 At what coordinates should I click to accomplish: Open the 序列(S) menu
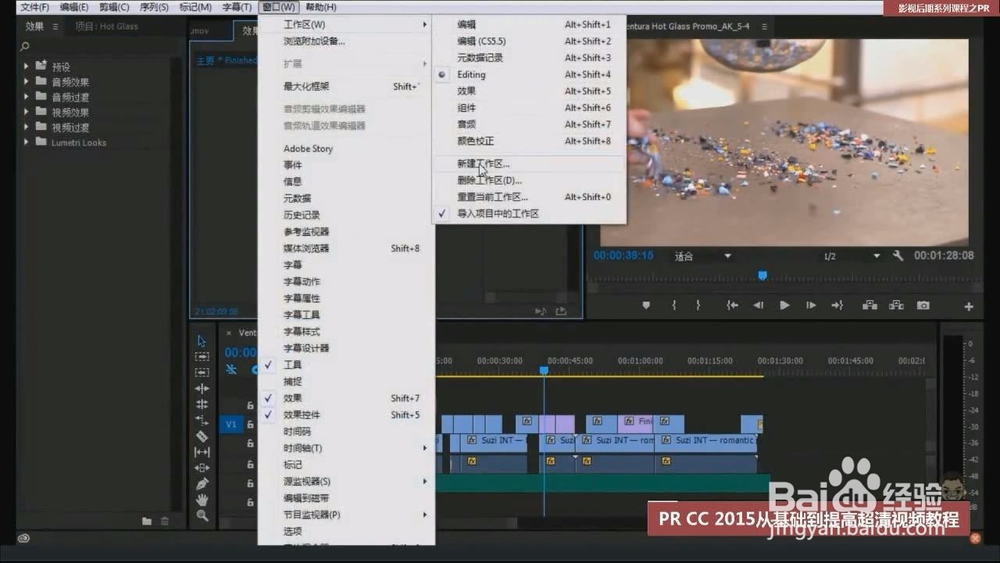(154, 7)
